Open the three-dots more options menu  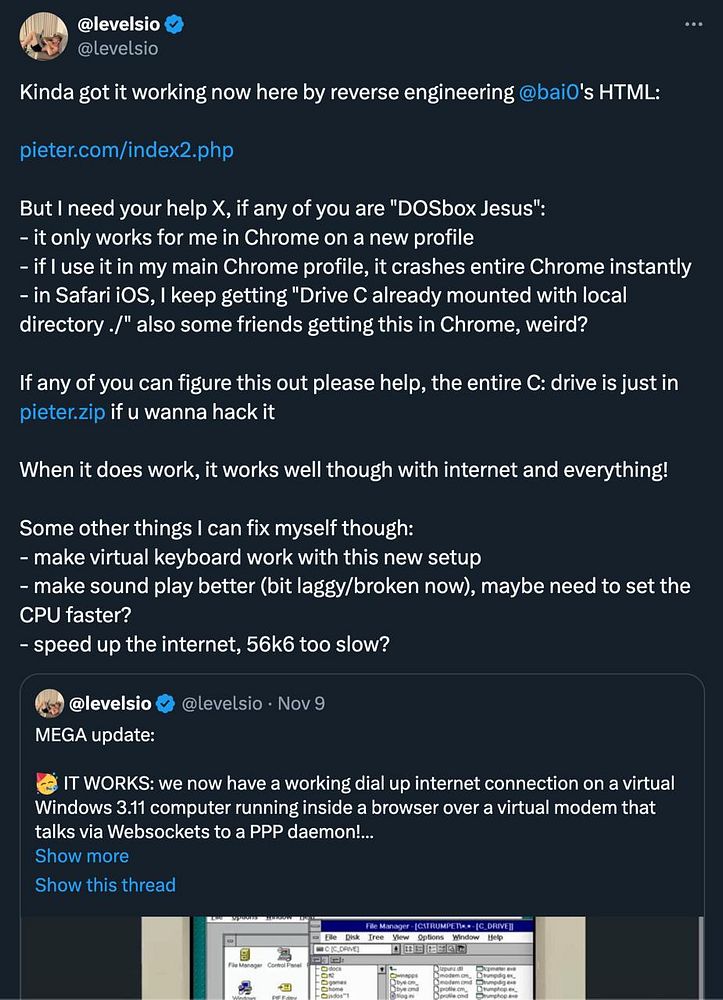pos(692,22)
